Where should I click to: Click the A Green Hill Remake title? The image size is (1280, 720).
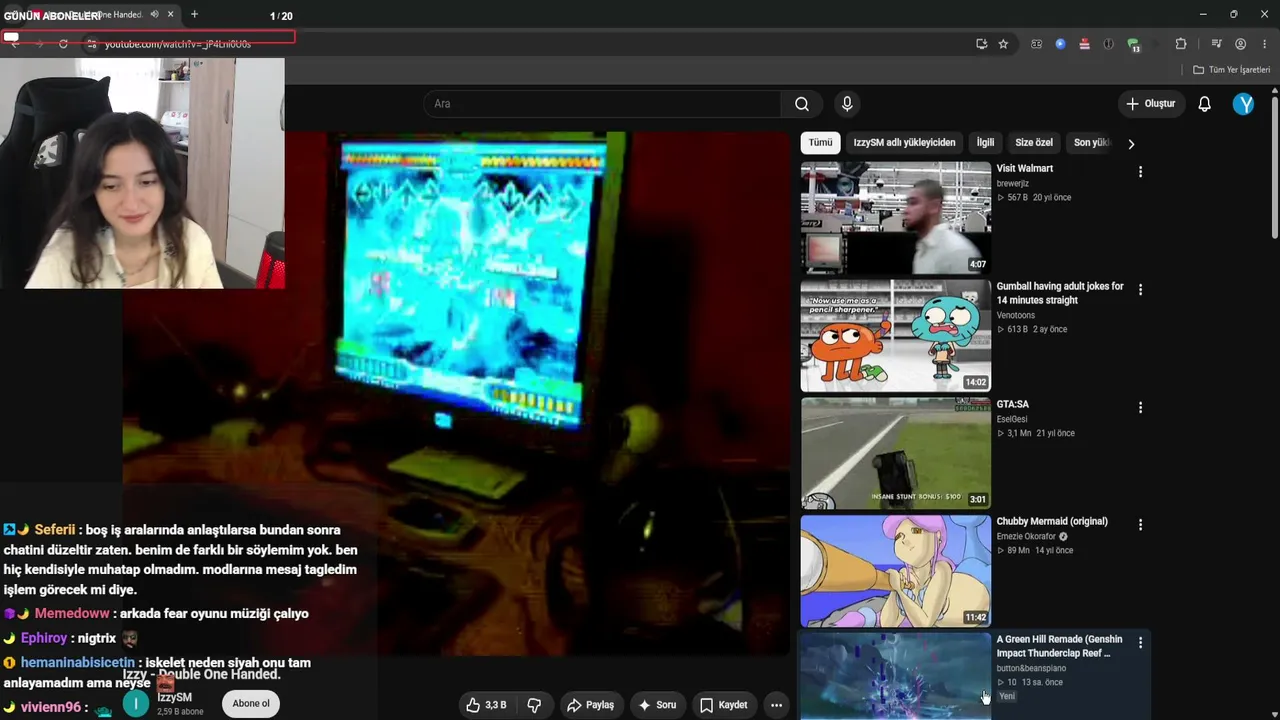point(1060,646)
